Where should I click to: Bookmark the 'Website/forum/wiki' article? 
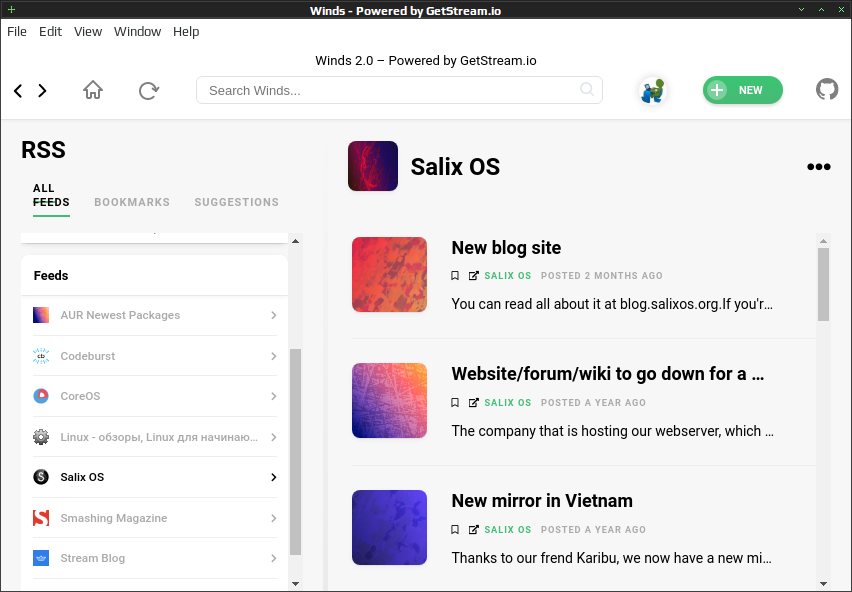coord(455,403)
